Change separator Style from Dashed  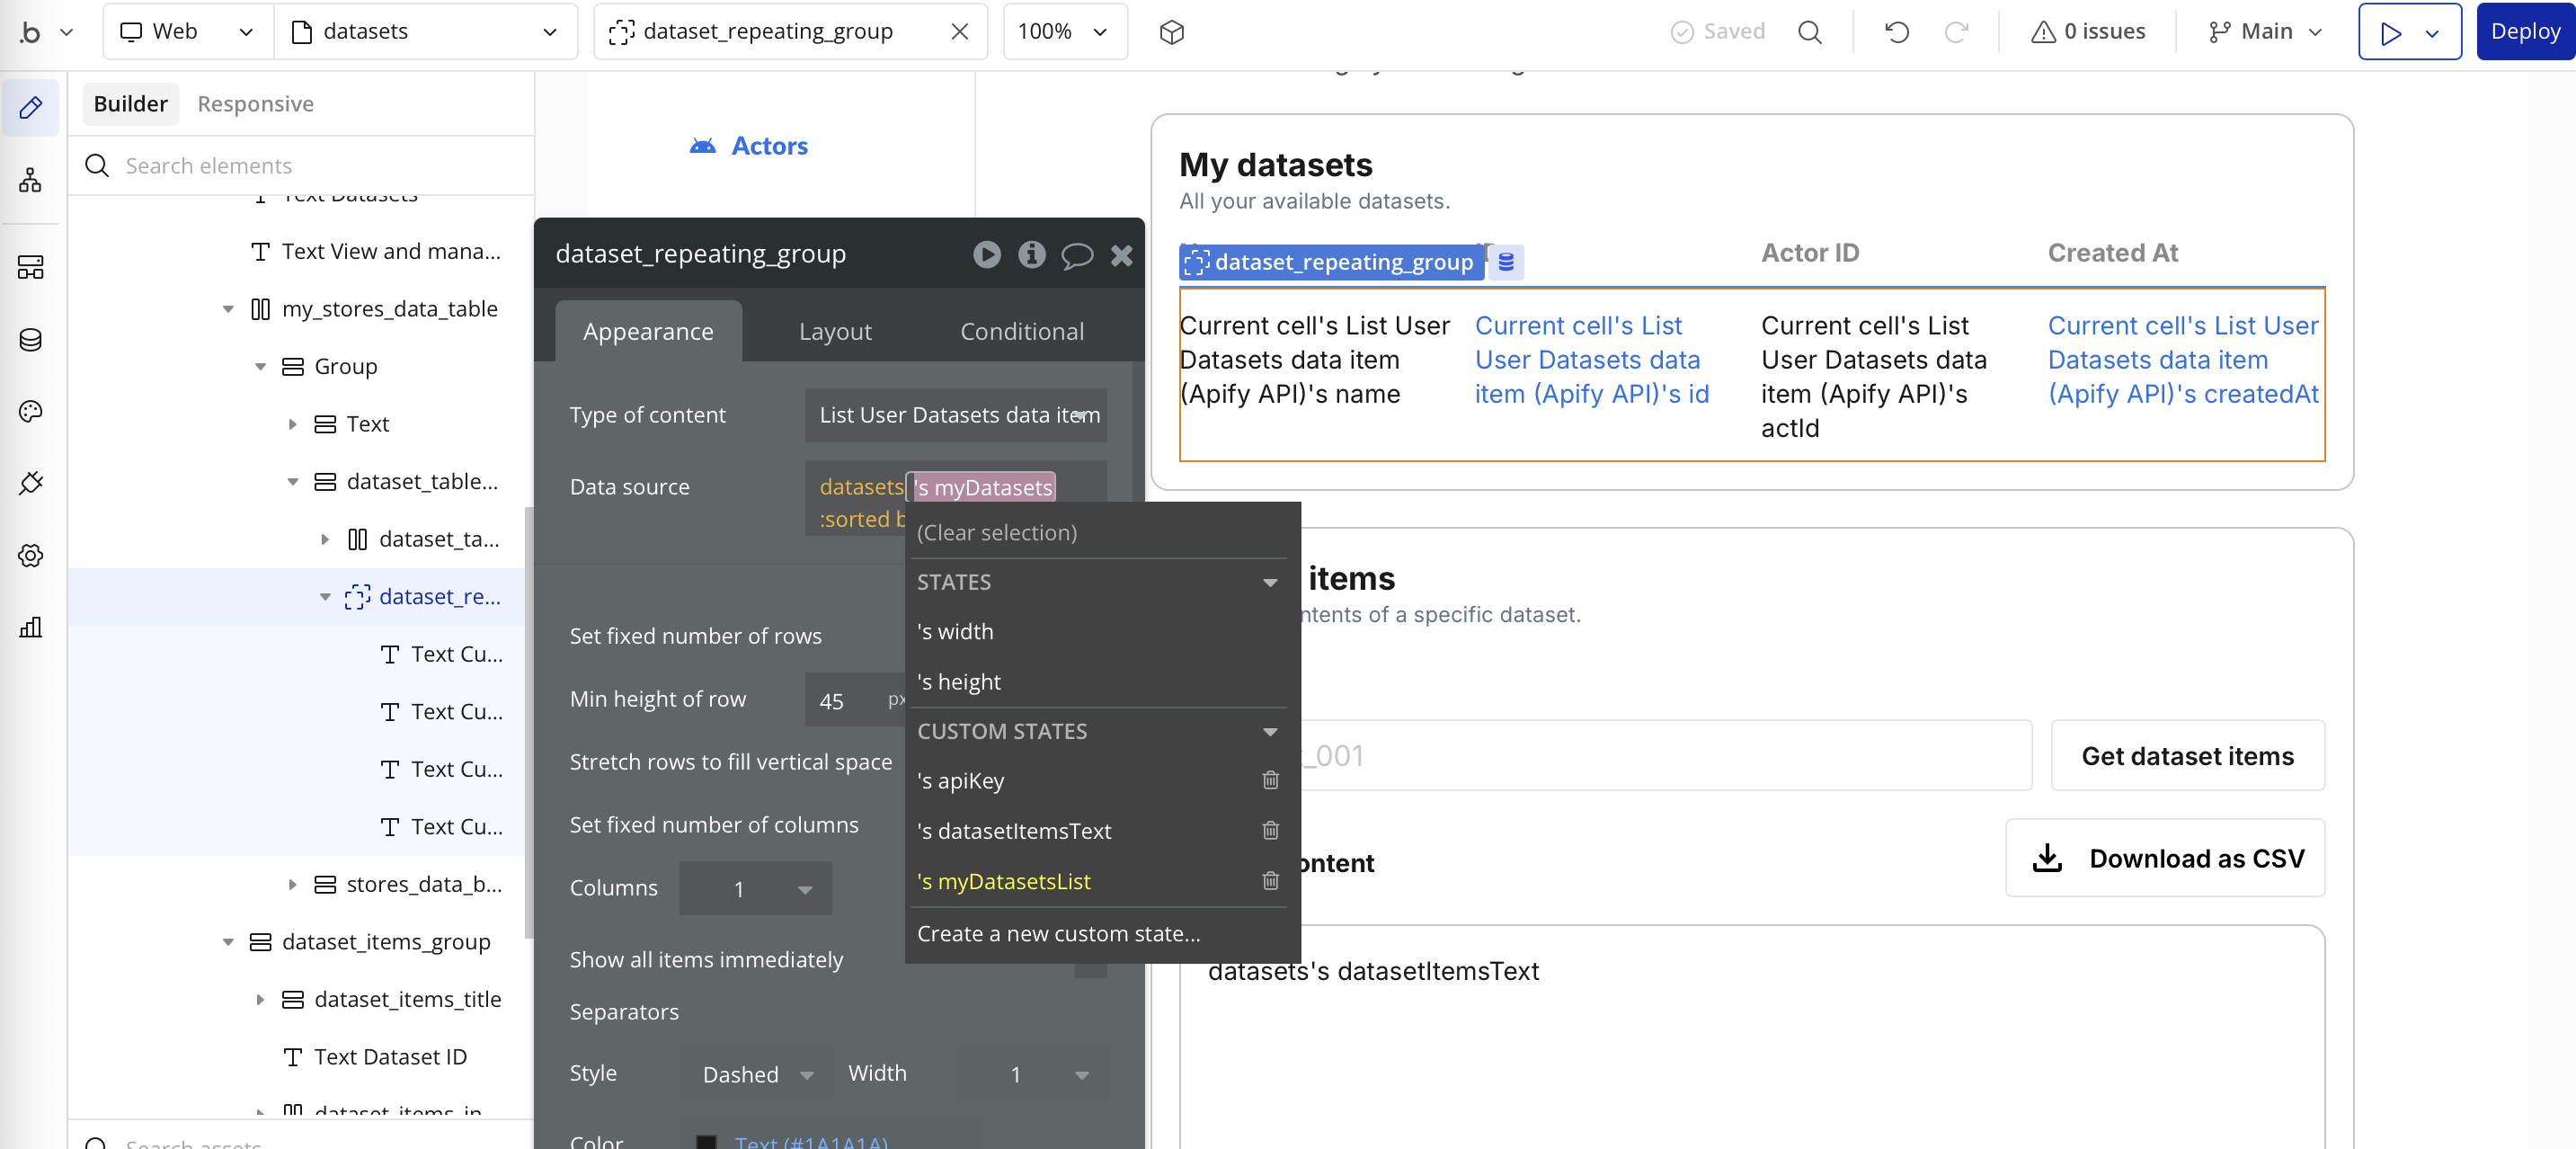tap(757, 1074)
